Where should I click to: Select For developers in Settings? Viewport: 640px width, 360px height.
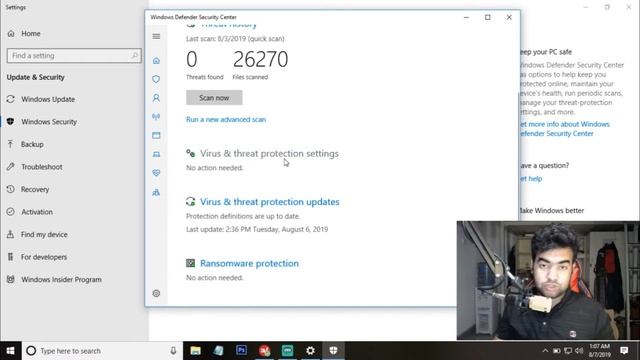pos(44,257)
